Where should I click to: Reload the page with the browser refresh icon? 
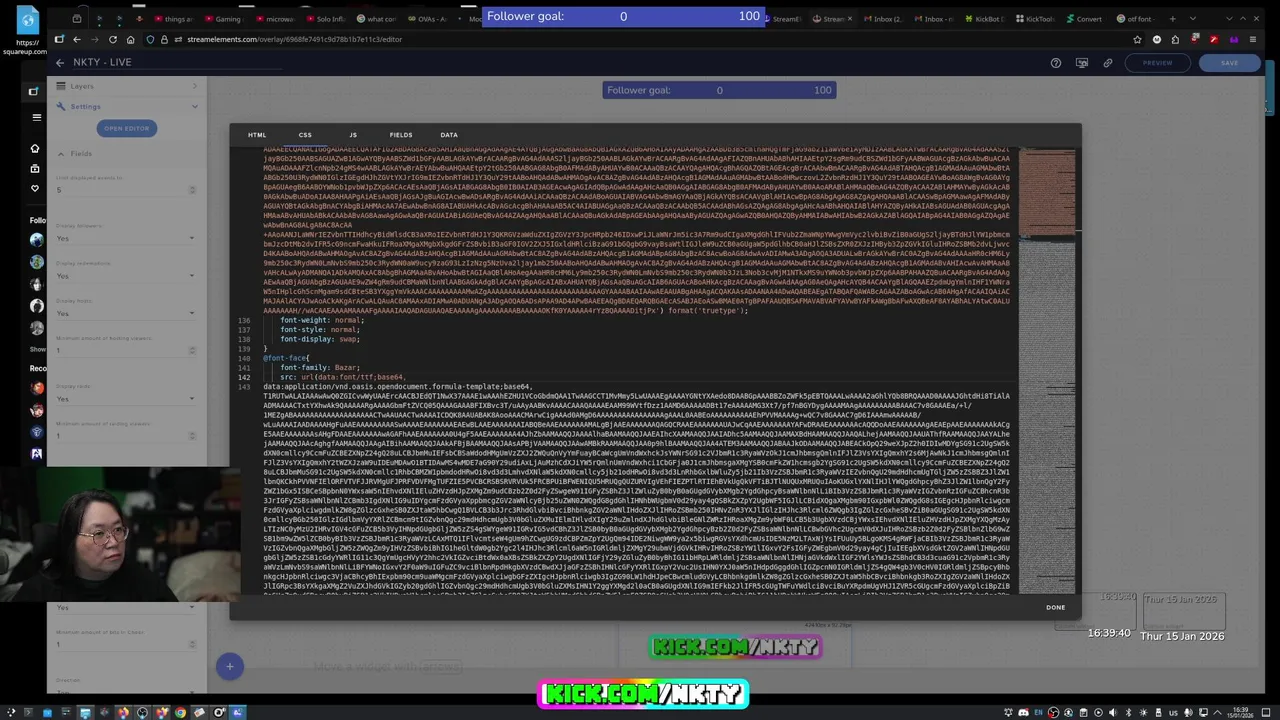(x=112, y=39)
